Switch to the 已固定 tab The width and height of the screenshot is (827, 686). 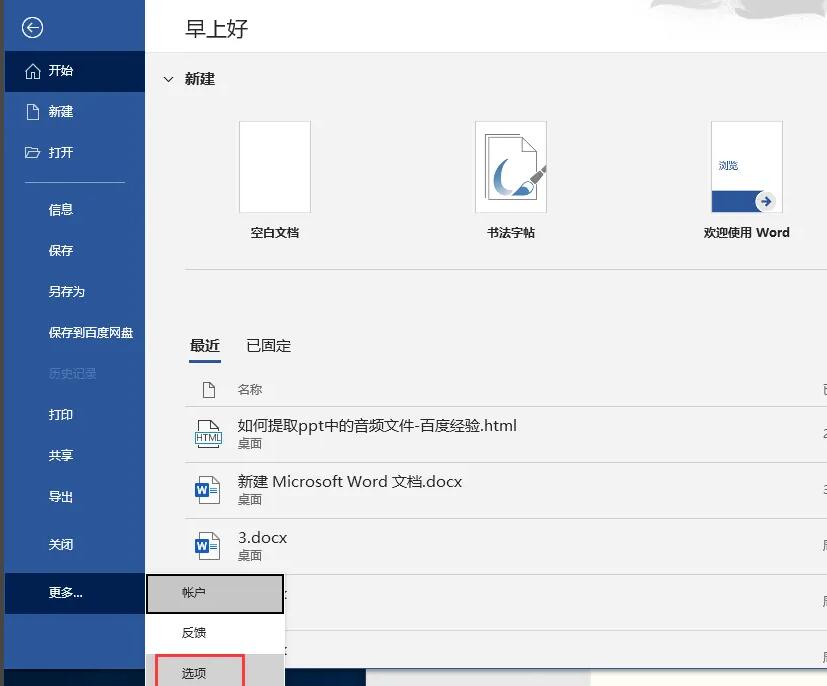268,346
